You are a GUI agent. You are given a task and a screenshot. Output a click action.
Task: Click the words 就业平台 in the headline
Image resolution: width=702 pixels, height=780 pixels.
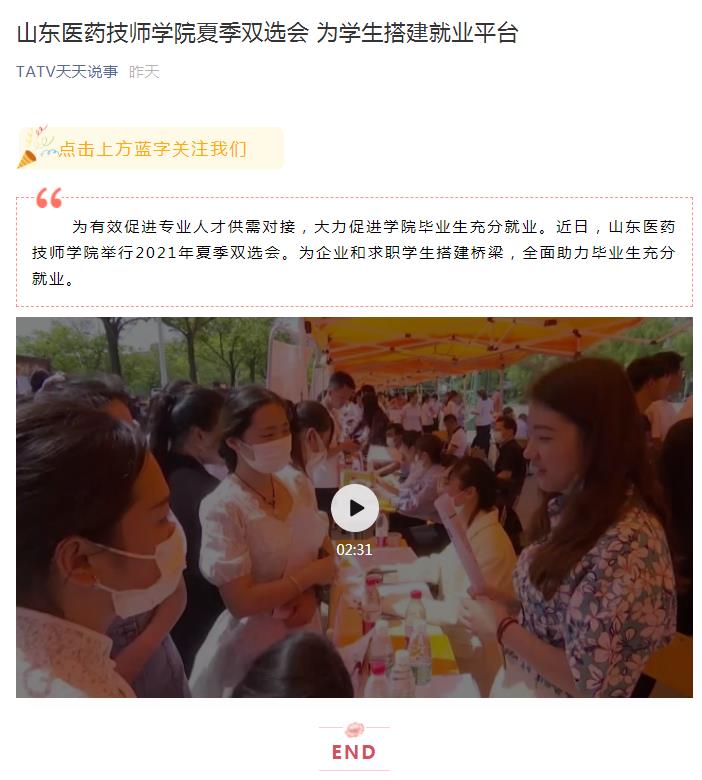473,33
